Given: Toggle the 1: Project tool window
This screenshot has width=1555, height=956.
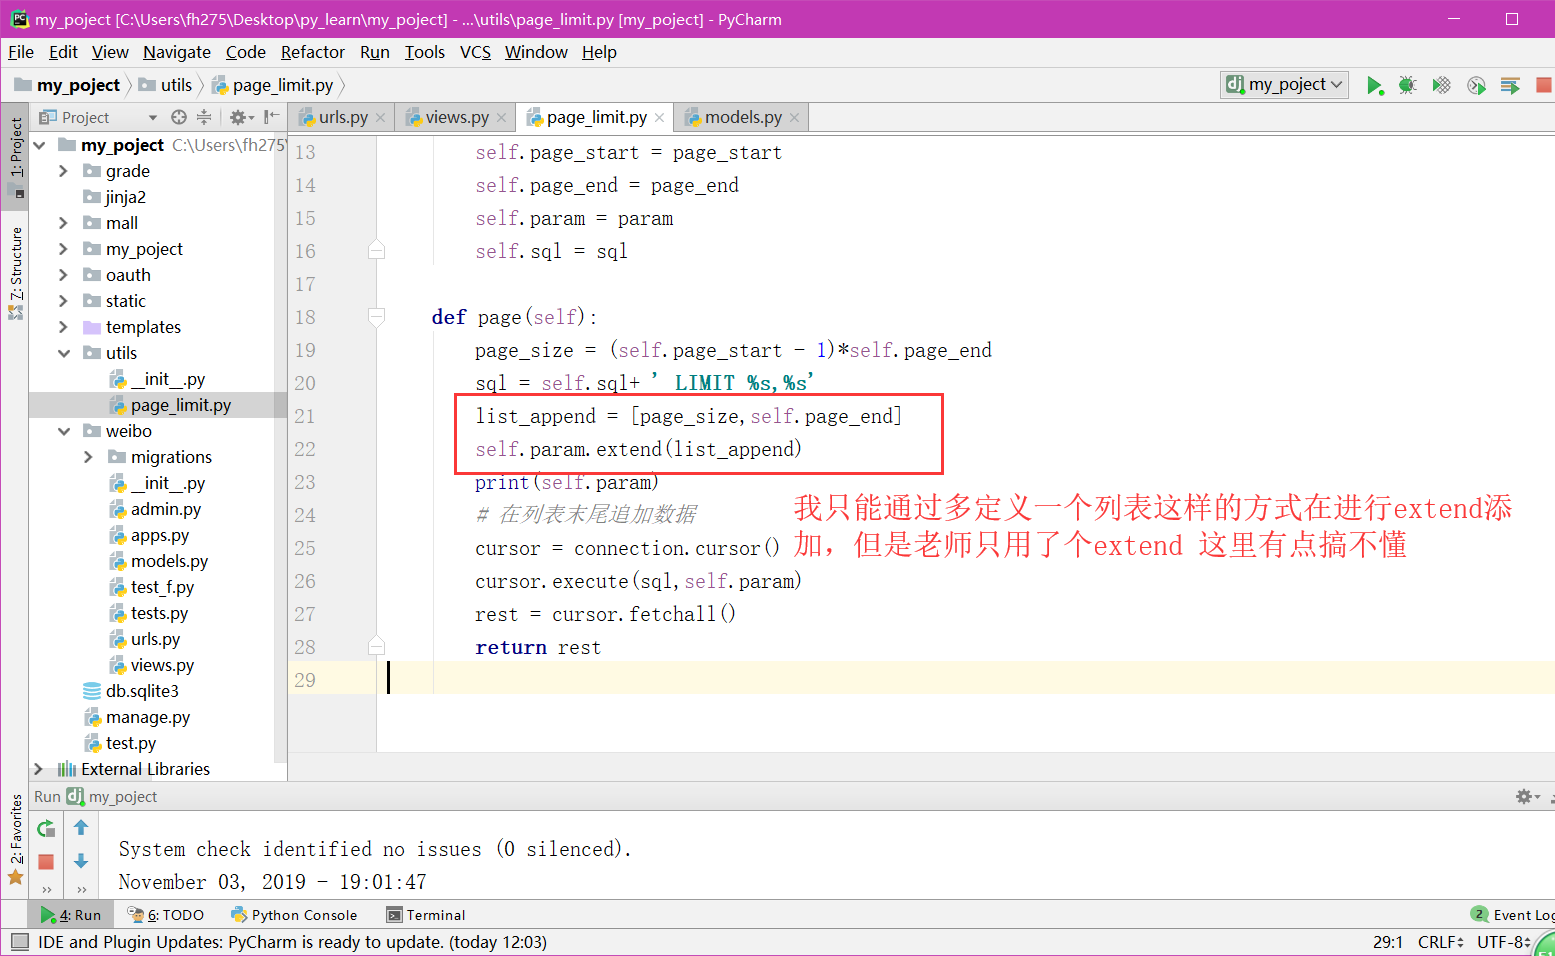Looking at the screenshot, I should click(16, 156).
